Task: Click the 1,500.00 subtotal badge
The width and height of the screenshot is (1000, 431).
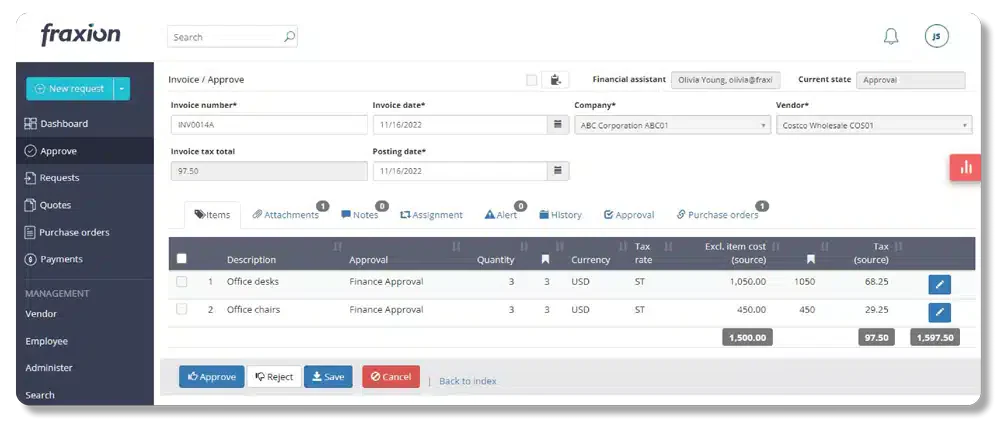Action: (747, 337)
